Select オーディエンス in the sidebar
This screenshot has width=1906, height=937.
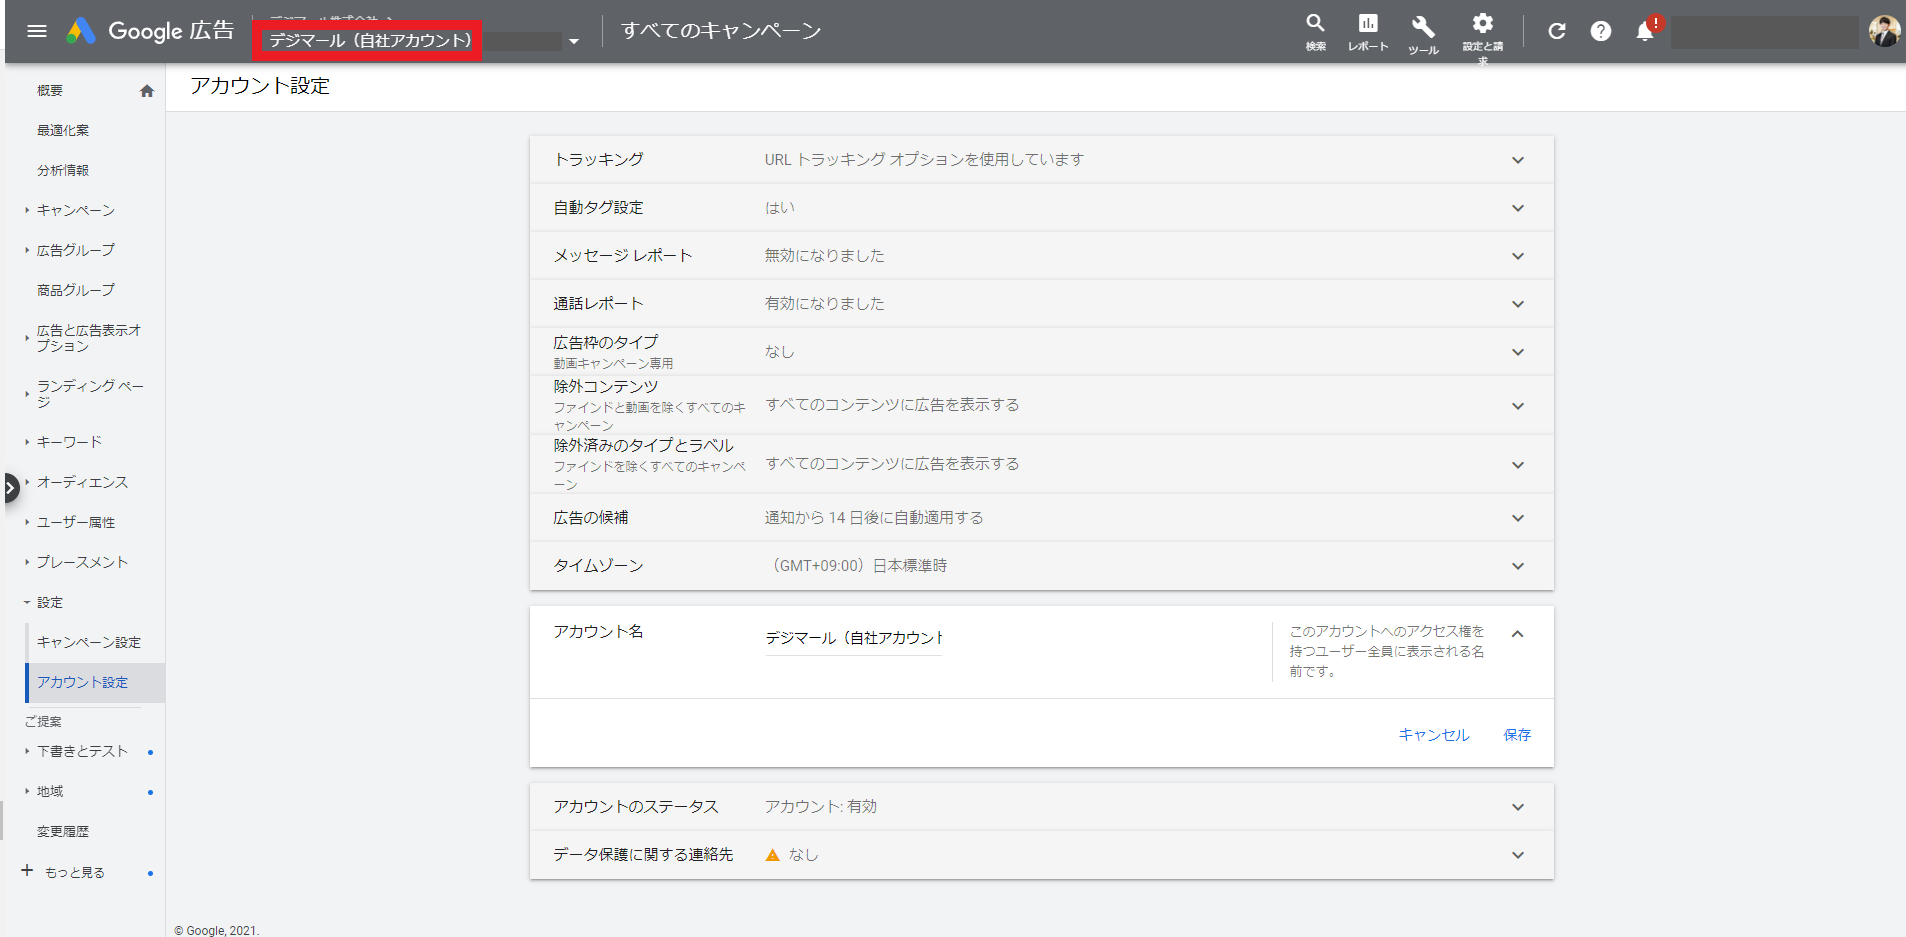point(82,482)
